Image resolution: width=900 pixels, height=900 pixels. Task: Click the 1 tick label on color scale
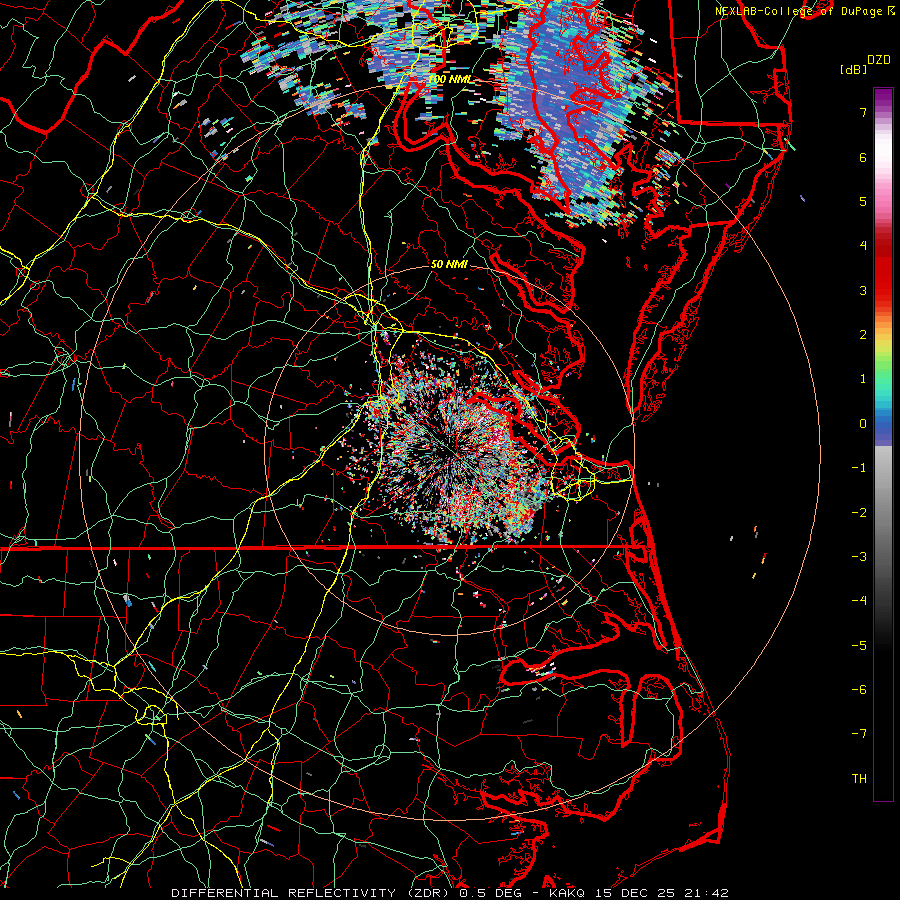click(863, 379)
